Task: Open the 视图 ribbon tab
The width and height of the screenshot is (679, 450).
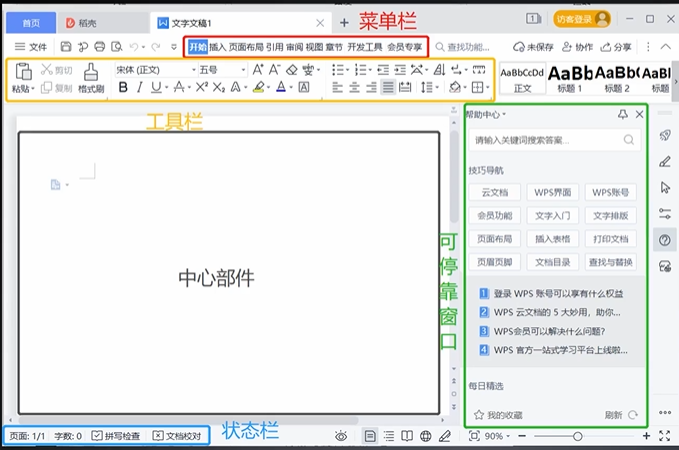Action: 314,47
